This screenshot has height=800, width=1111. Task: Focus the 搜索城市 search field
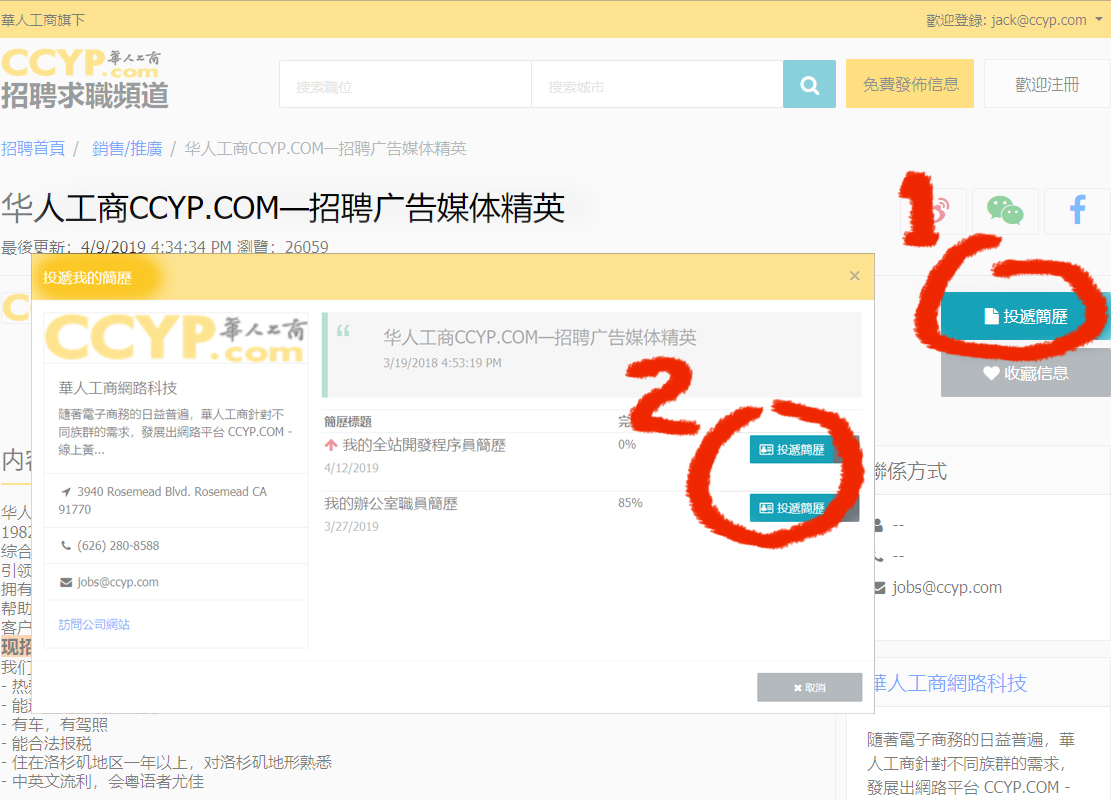pos(657,84)
